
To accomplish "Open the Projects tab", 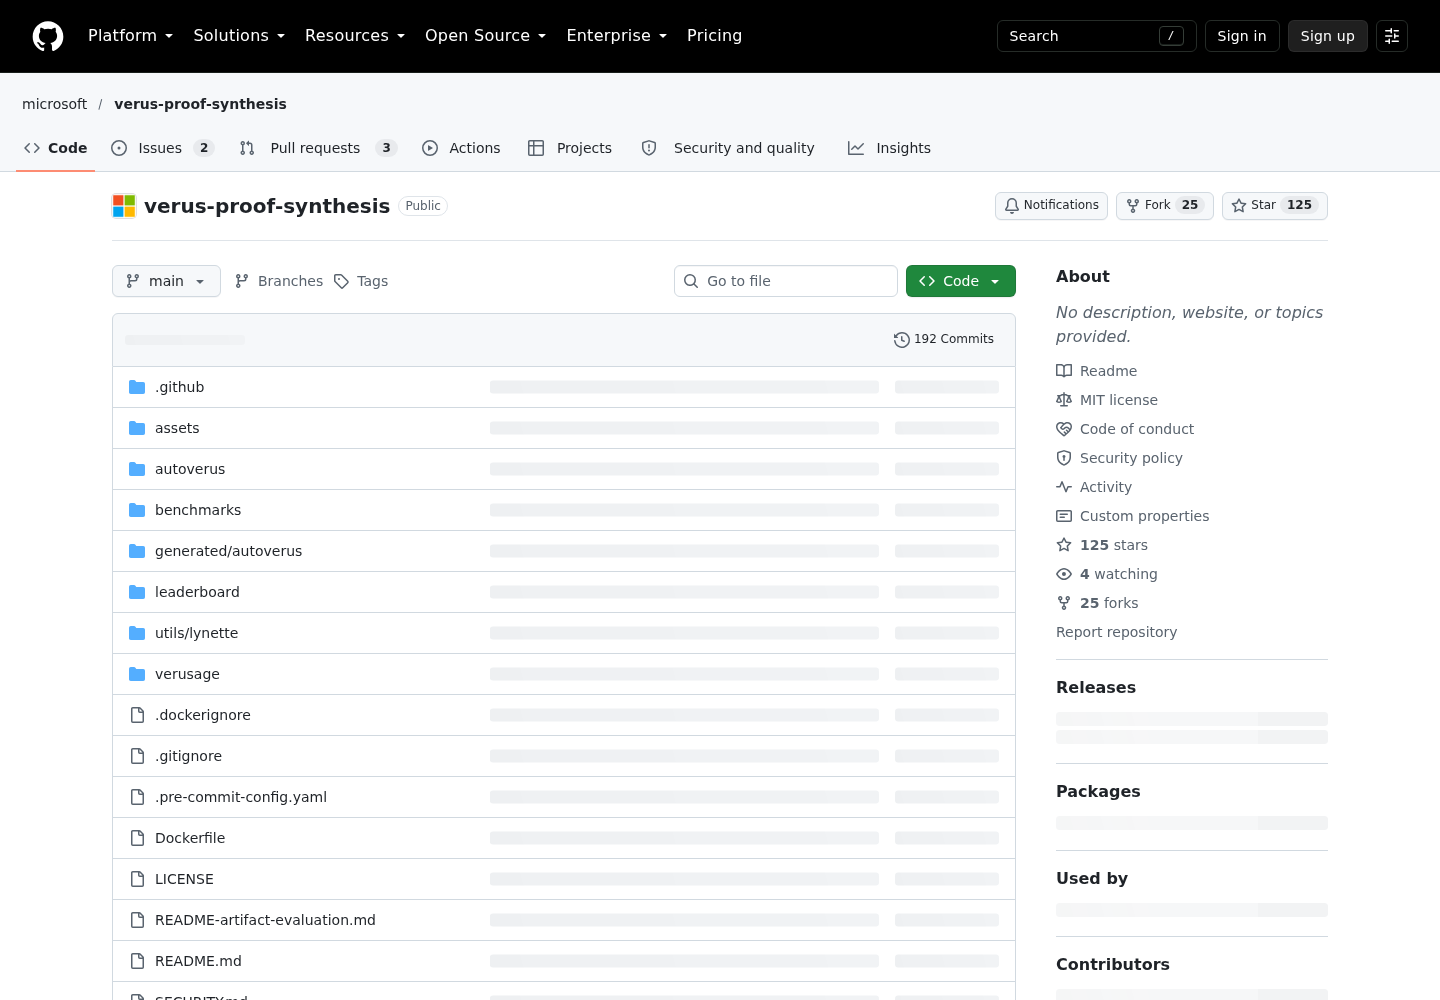I will 570,148.
